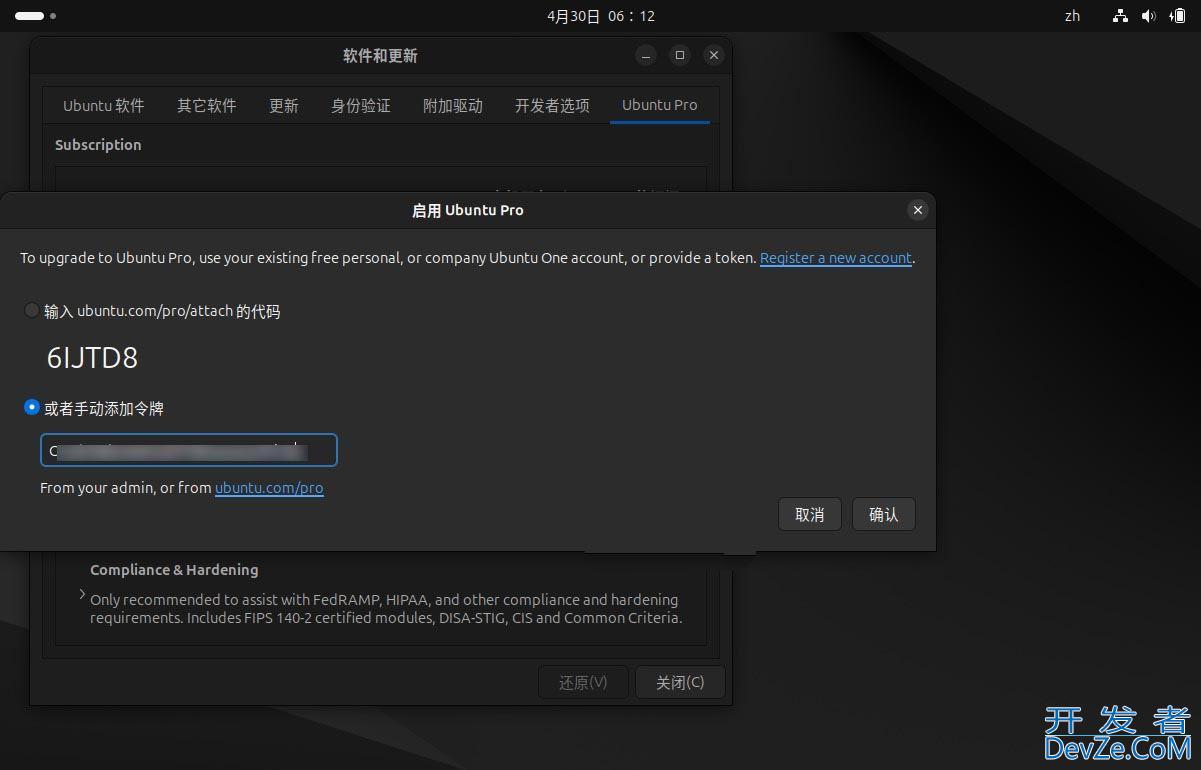Image resolution: width=1201 pixels, height=770 pixels.
Task: Select the 或者手动添加令牌 radio option
Action: click(x=32, y=408)
